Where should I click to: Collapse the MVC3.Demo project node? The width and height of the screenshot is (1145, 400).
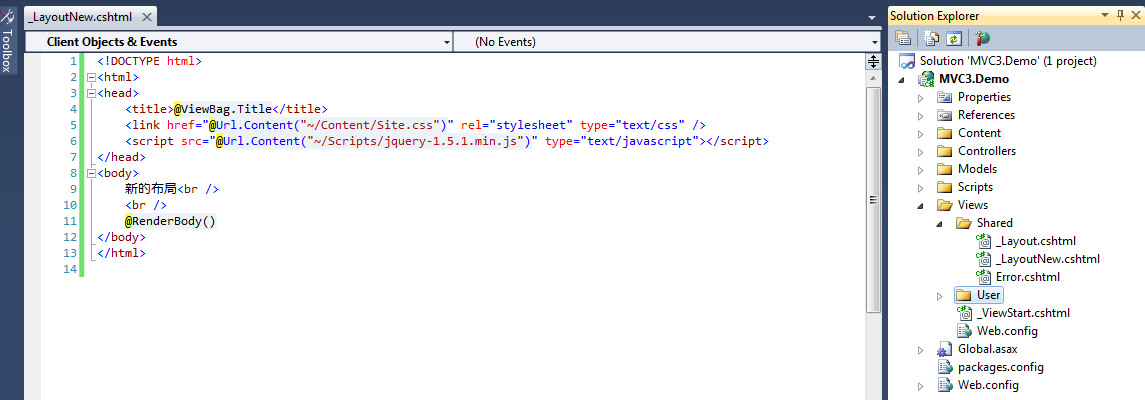[904, 80]
